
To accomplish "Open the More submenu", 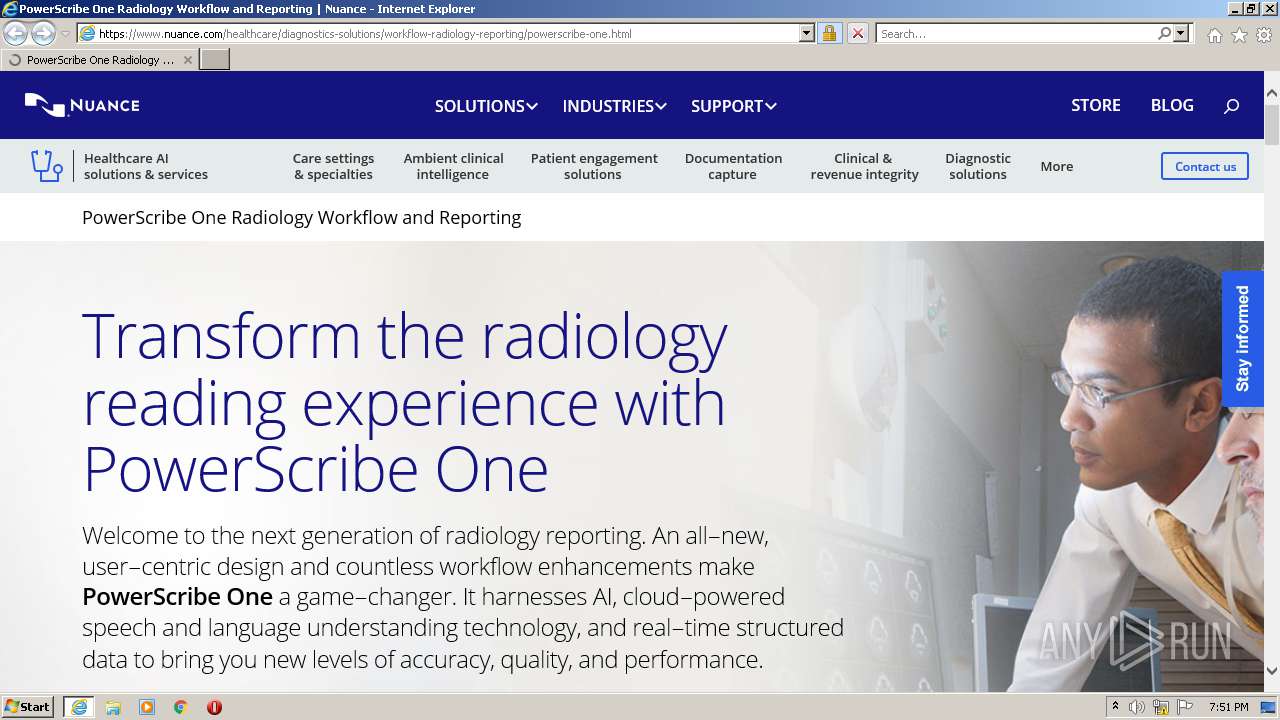I will tap(1056, 166).
